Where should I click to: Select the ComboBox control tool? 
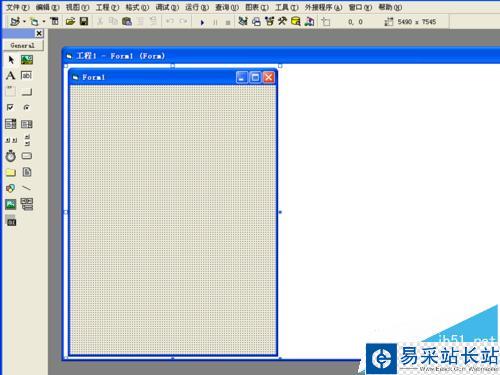11,124
